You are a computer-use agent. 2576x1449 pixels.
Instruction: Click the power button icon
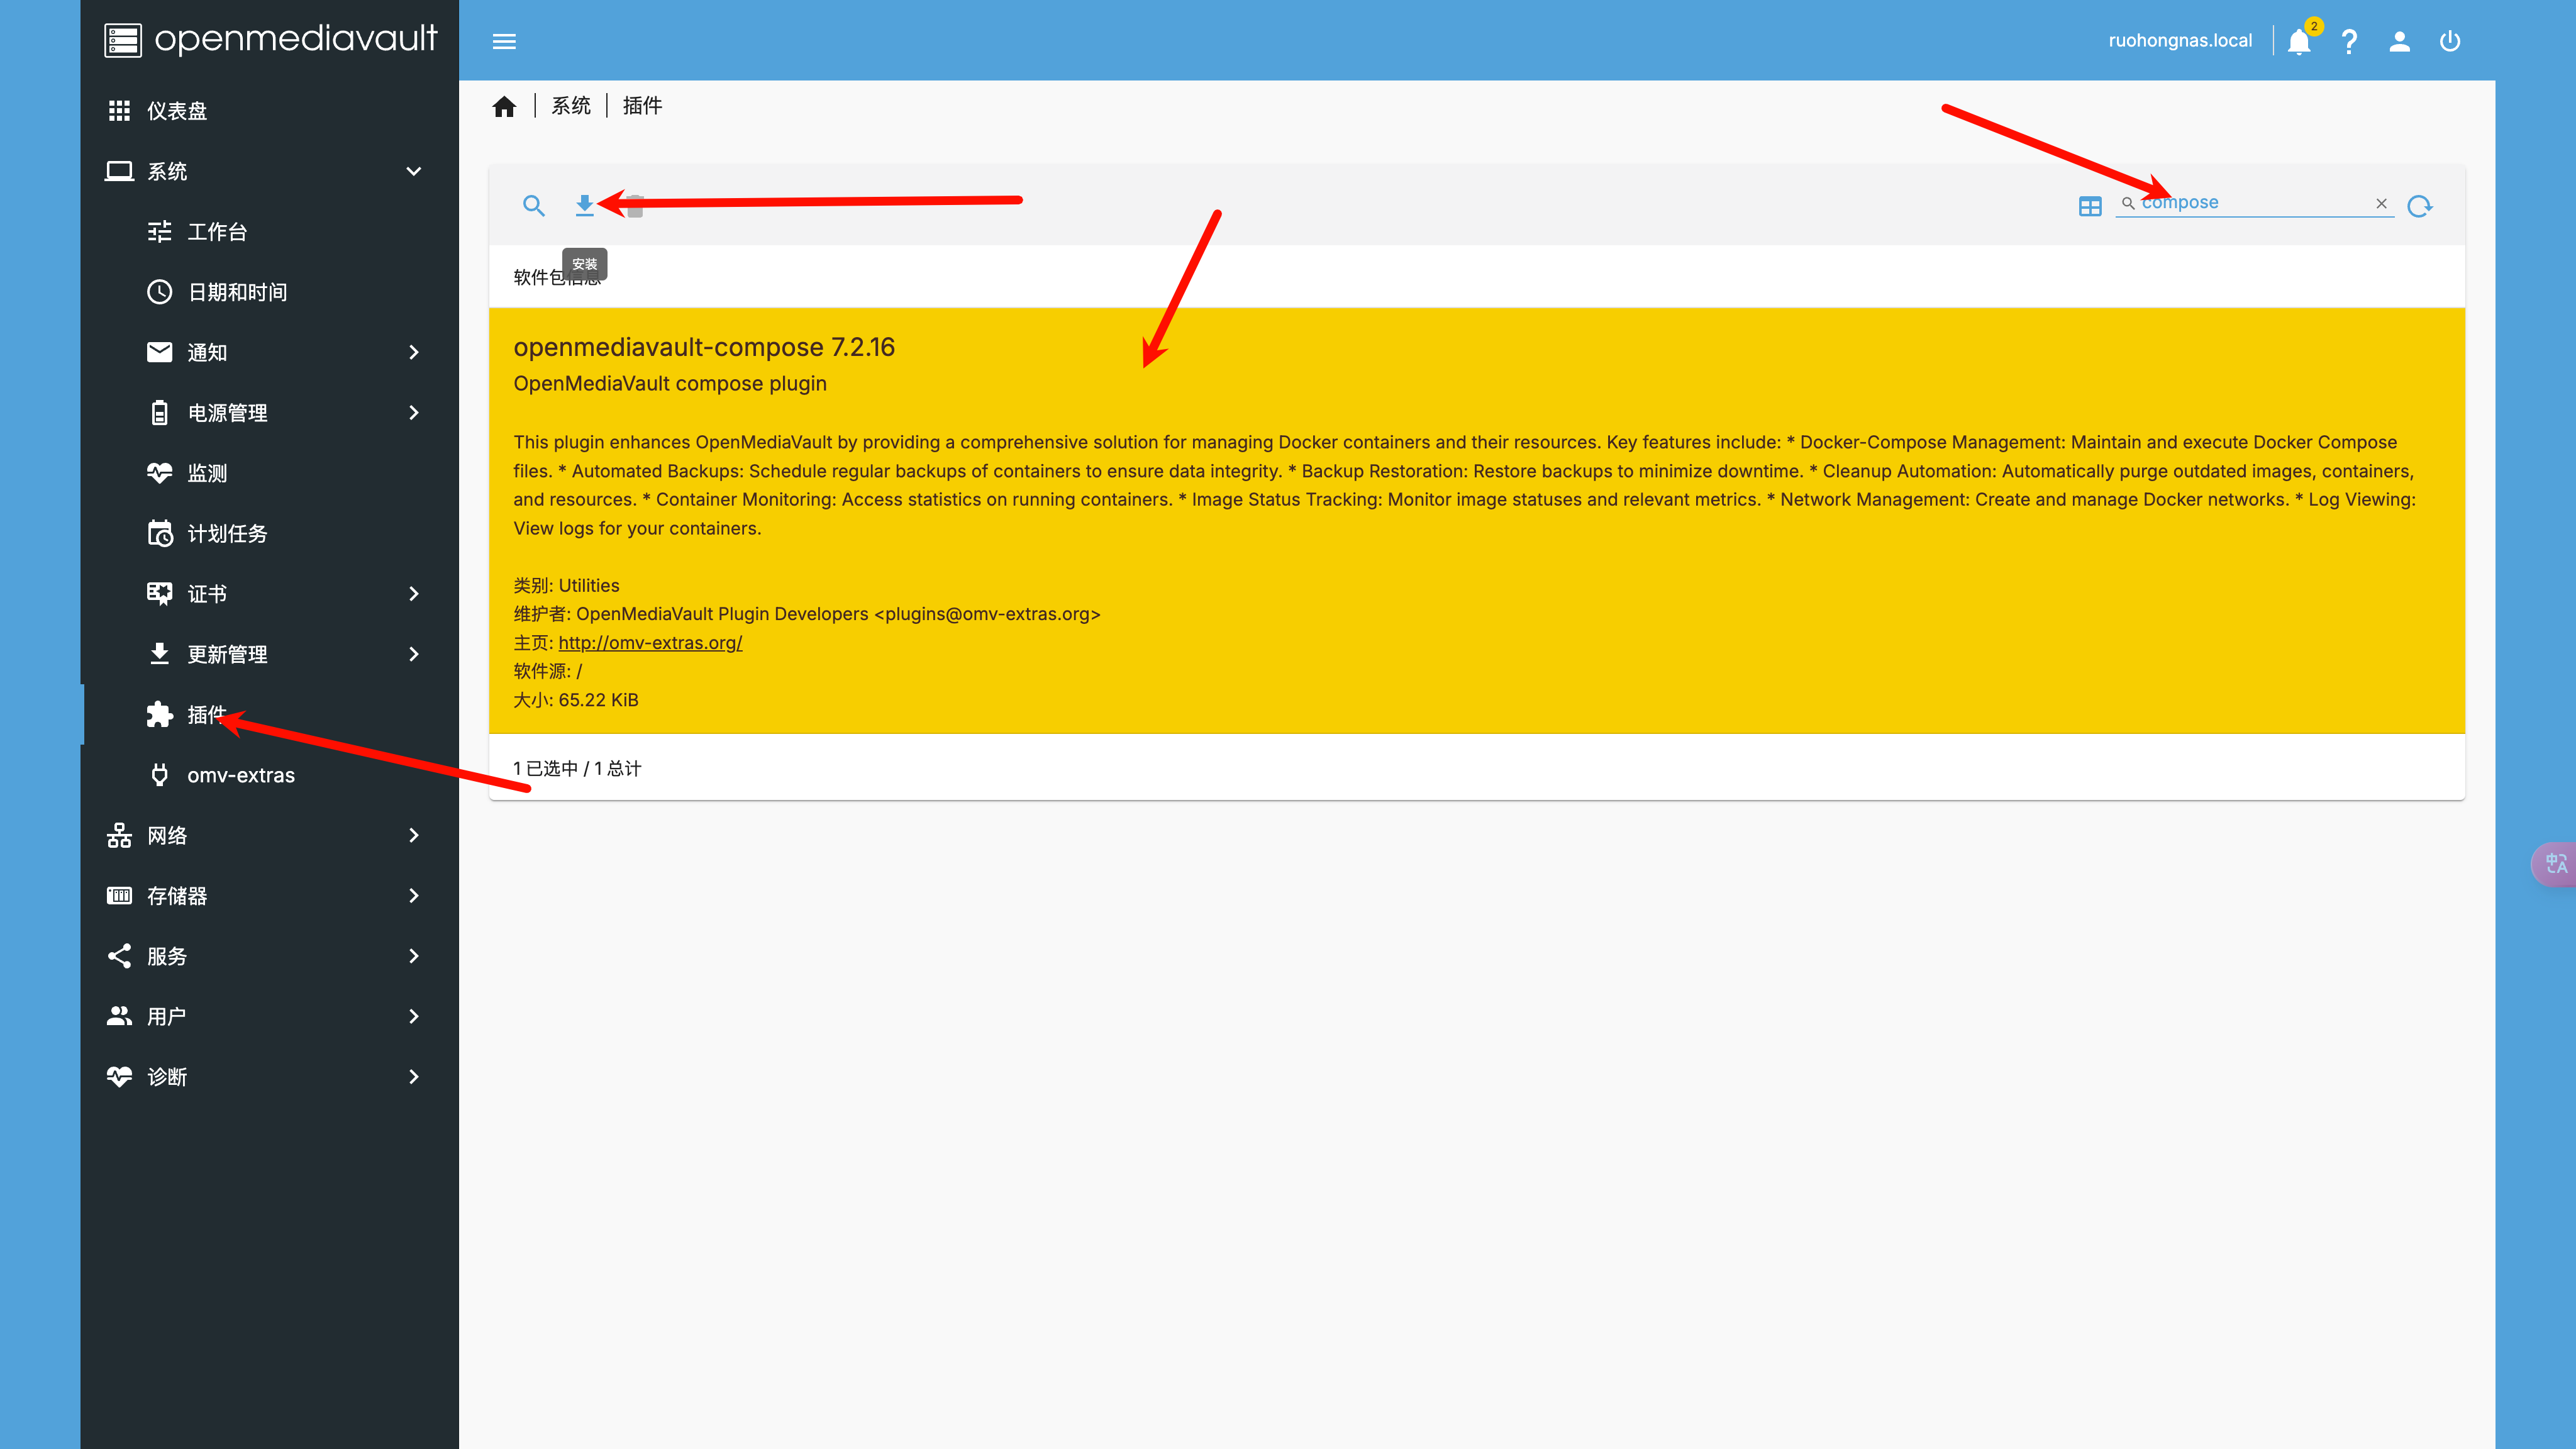(2449, 41)
